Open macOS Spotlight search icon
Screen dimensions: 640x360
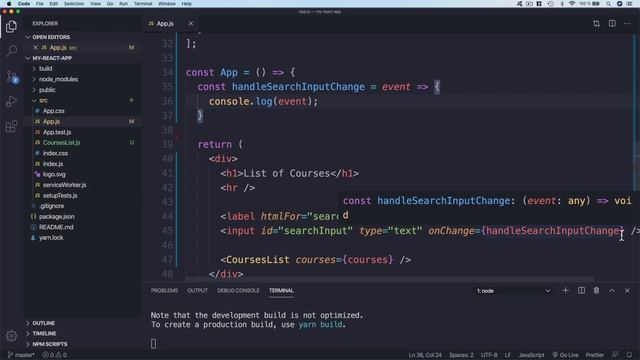(x=609, y=4)
